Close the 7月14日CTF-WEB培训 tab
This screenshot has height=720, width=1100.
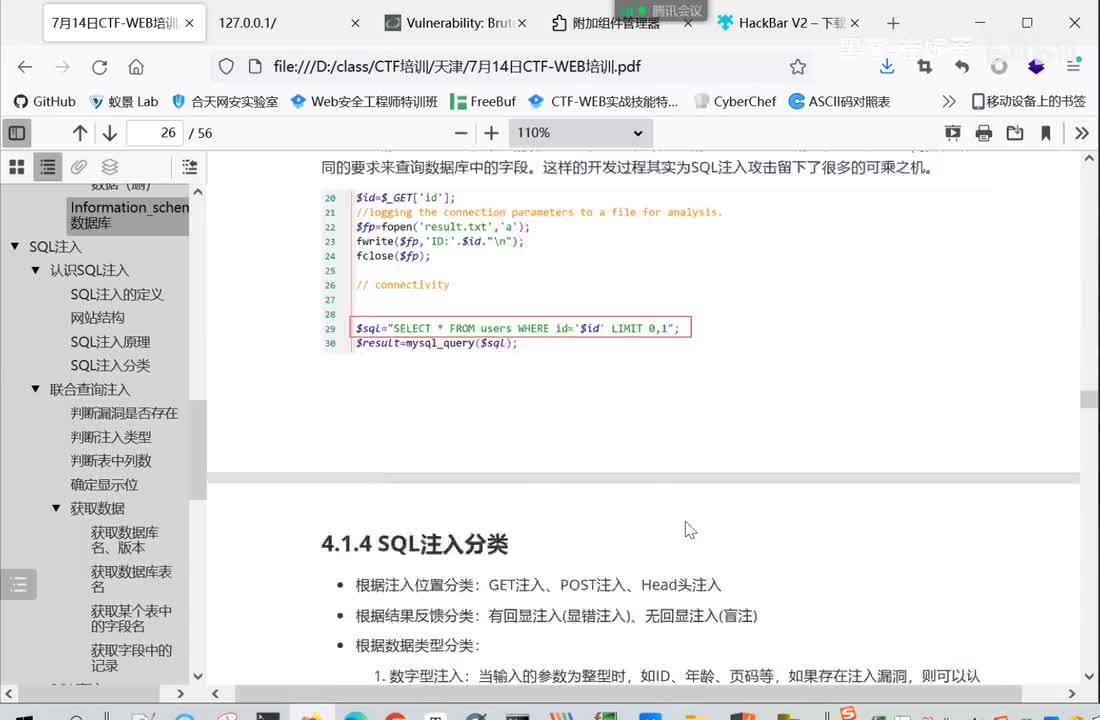[189, 23]
